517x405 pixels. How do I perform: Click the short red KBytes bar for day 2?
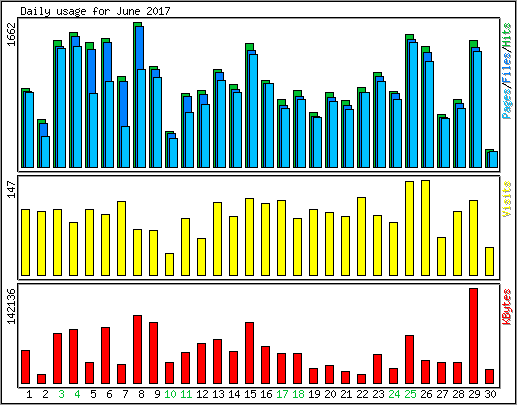(41, 379)
